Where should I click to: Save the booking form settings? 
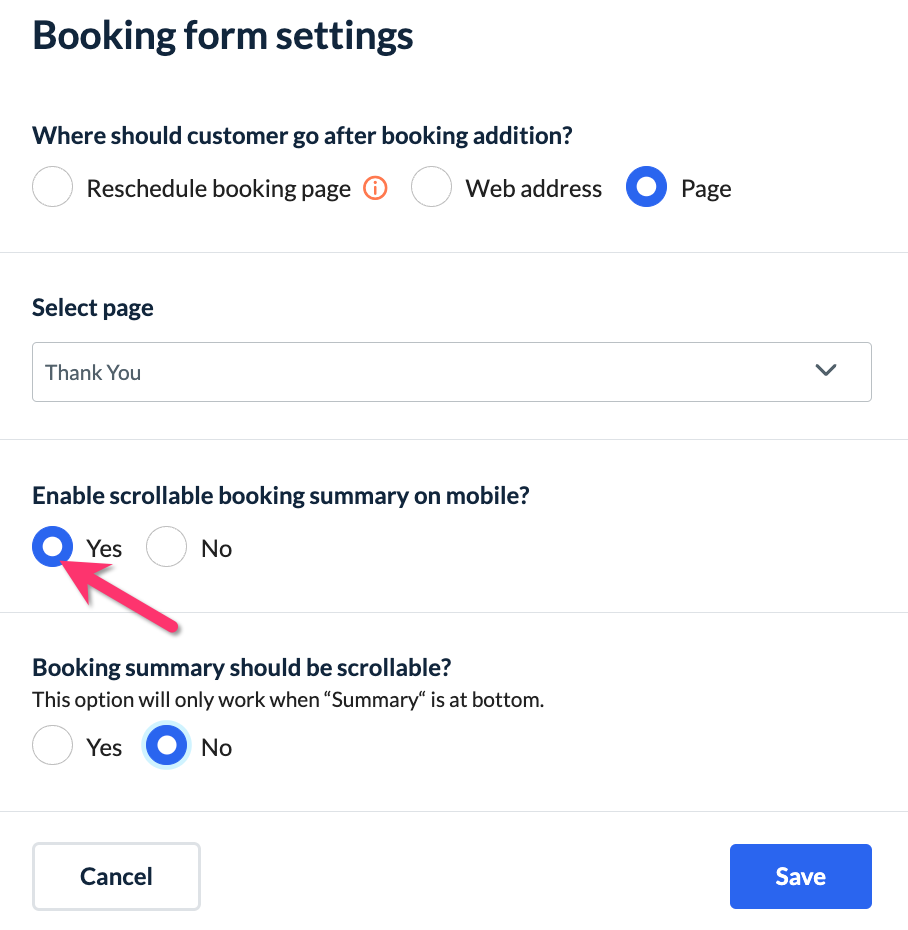pyautogui.click(x=800, y=877)
